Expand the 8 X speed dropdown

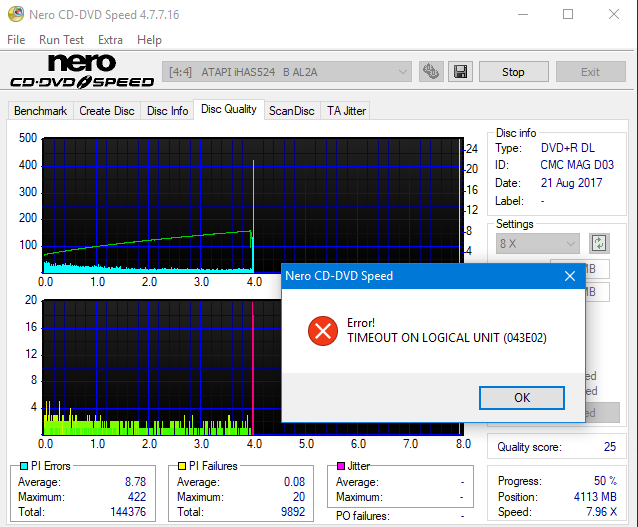(537, 243)
